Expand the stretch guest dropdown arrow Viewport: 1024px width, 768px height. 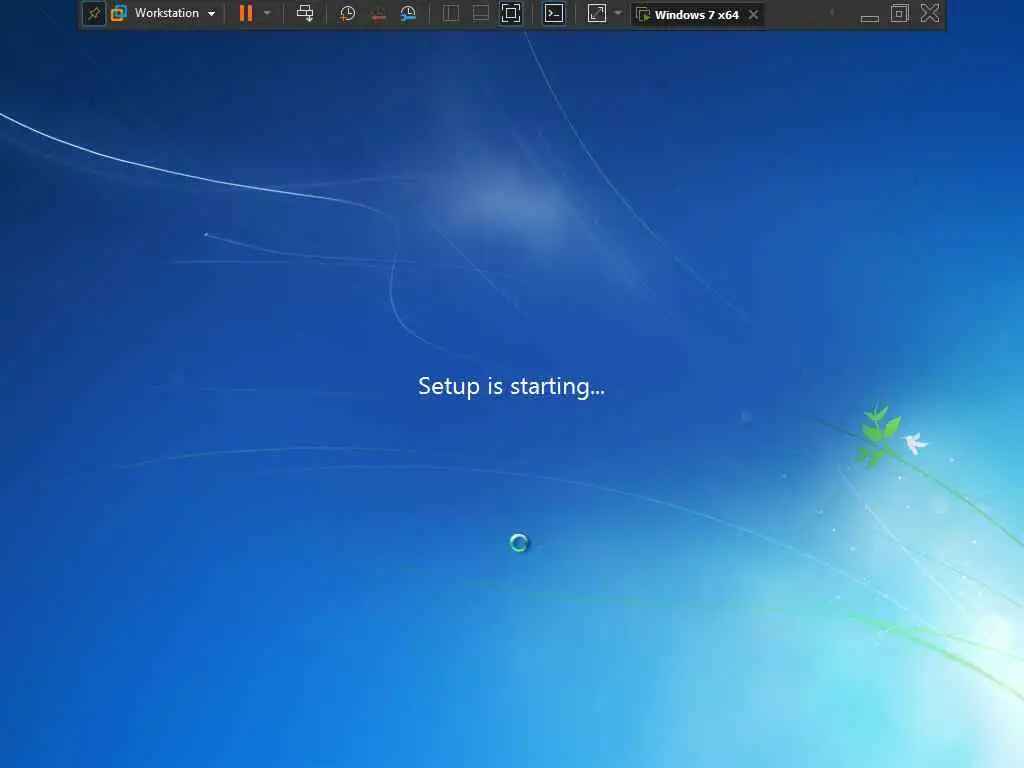(x=618, y=13)
